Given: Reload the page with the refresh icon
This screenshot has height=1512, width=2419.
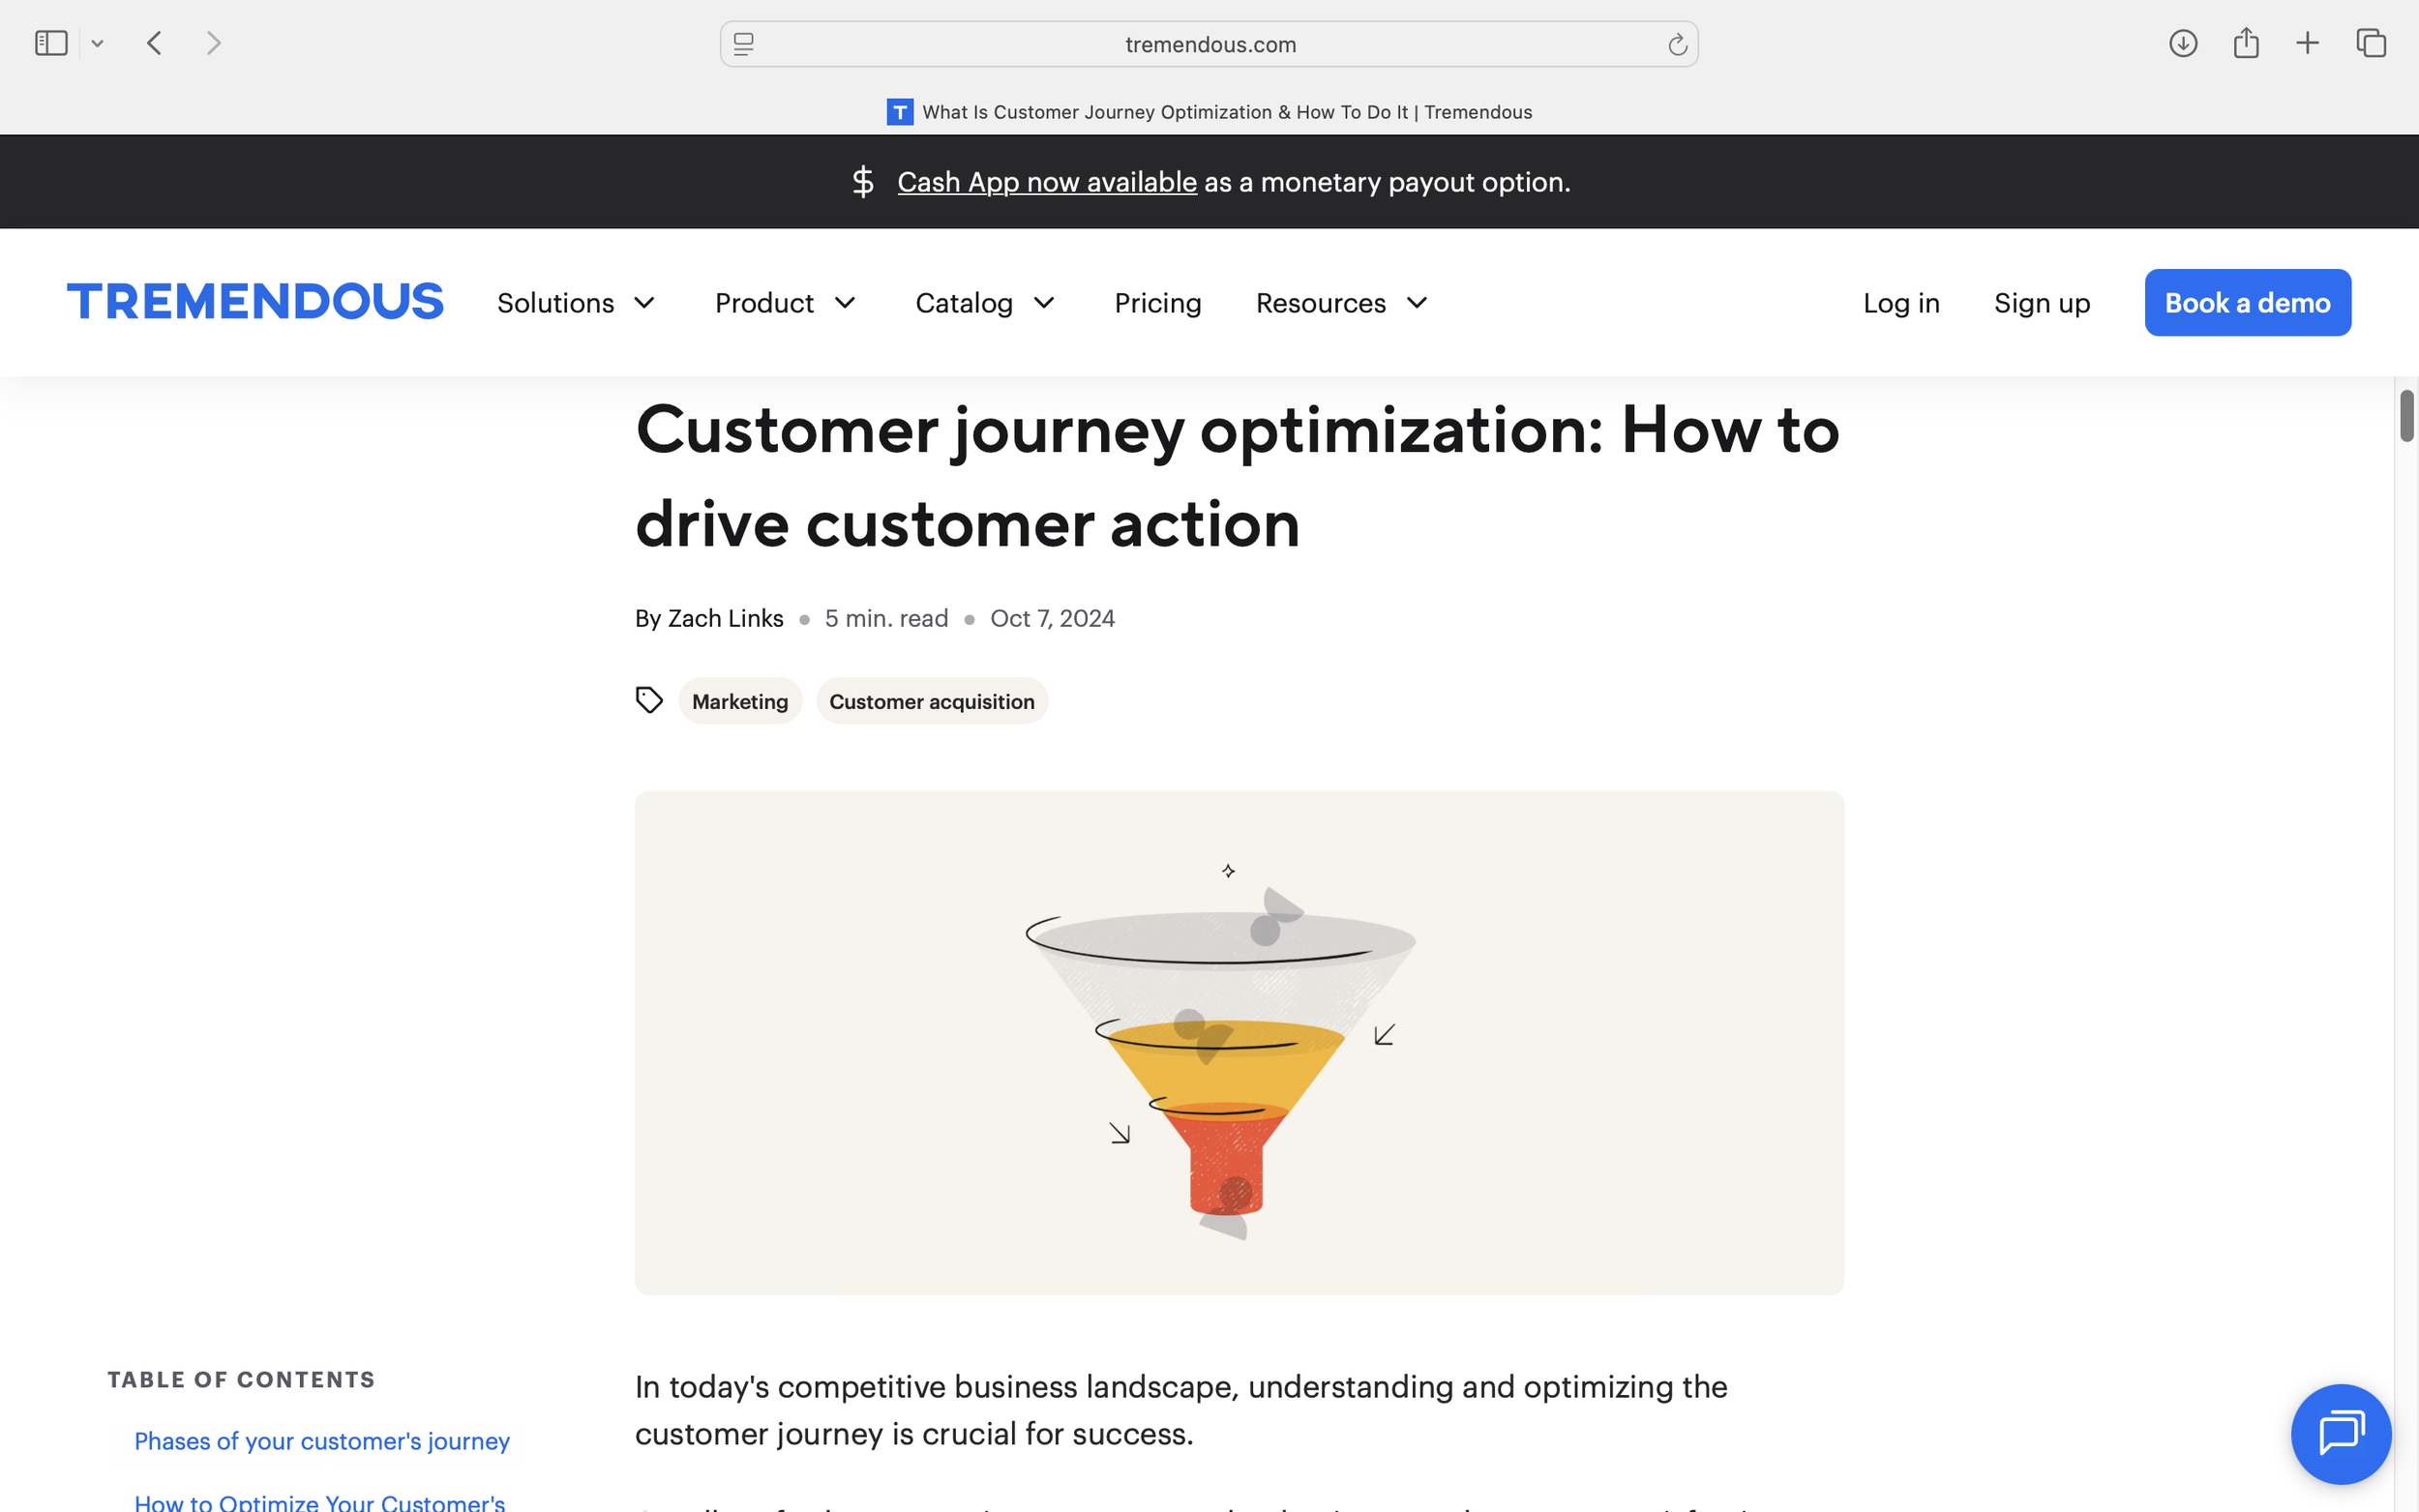Looking at the screenshot, I should coord(1677,44).
